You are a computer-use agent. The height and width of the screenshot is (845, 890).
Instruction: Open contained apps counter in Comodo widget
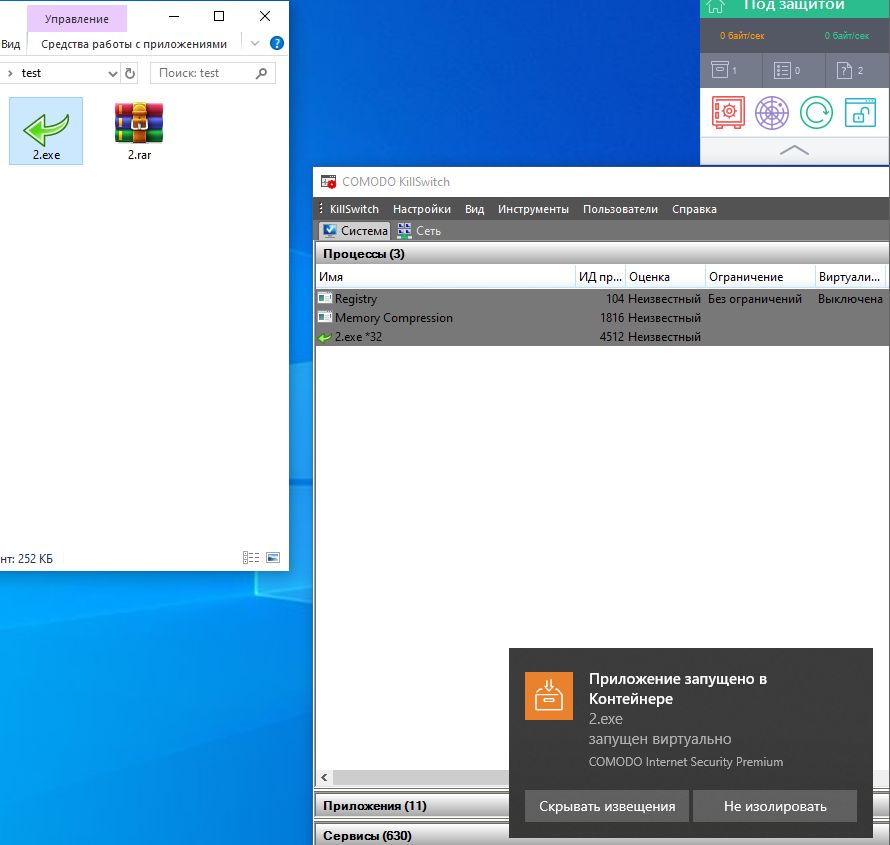click(x=724, y=70)
